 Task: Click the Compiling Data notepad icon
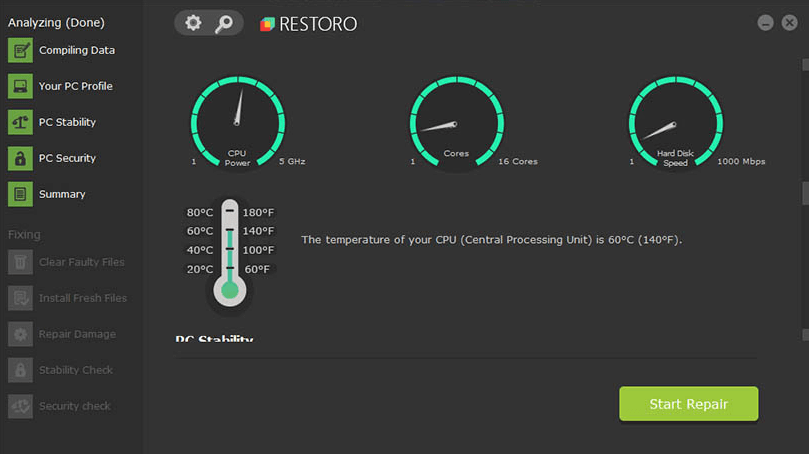[x=20, y=50]
